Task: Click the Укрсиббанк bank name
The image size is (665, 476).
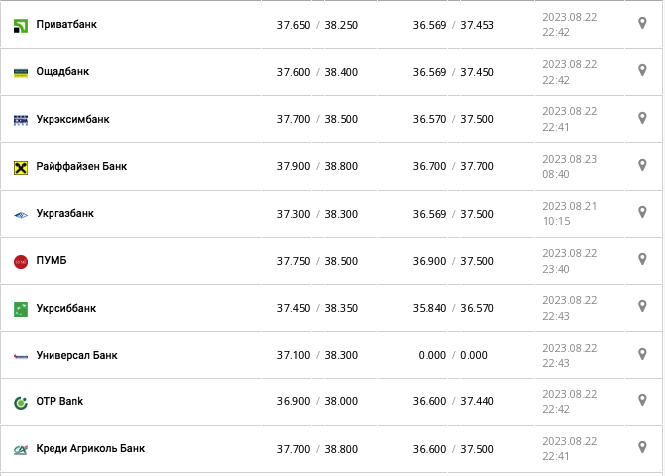Action: [x=66, y=308]
